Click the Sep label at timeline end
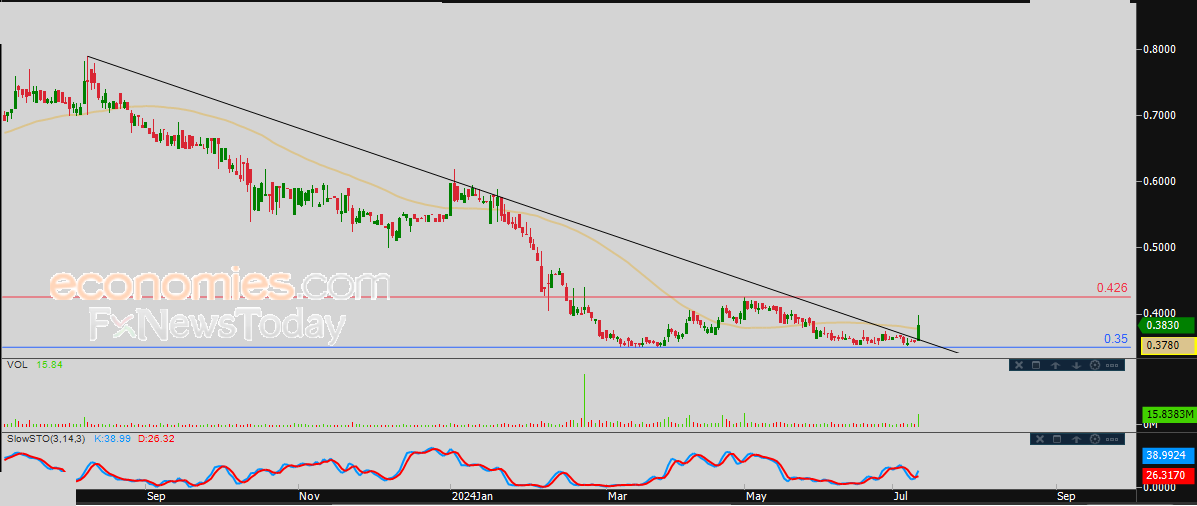Image resolution: width=1197 pixels, height=506 pixels. 1066,497
